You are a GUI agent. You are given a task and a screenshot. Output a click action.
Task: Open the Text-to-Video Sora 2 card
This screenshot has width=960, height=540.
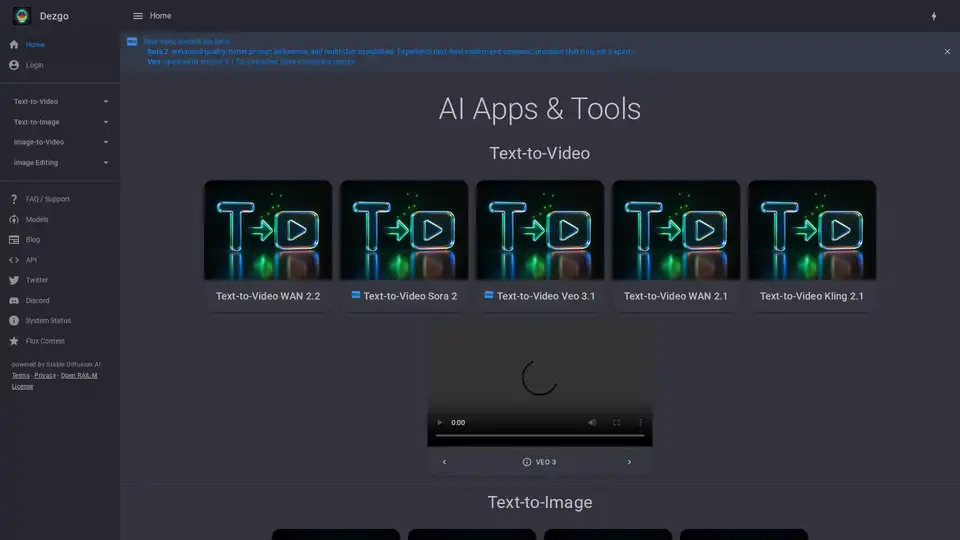(404, 245)
